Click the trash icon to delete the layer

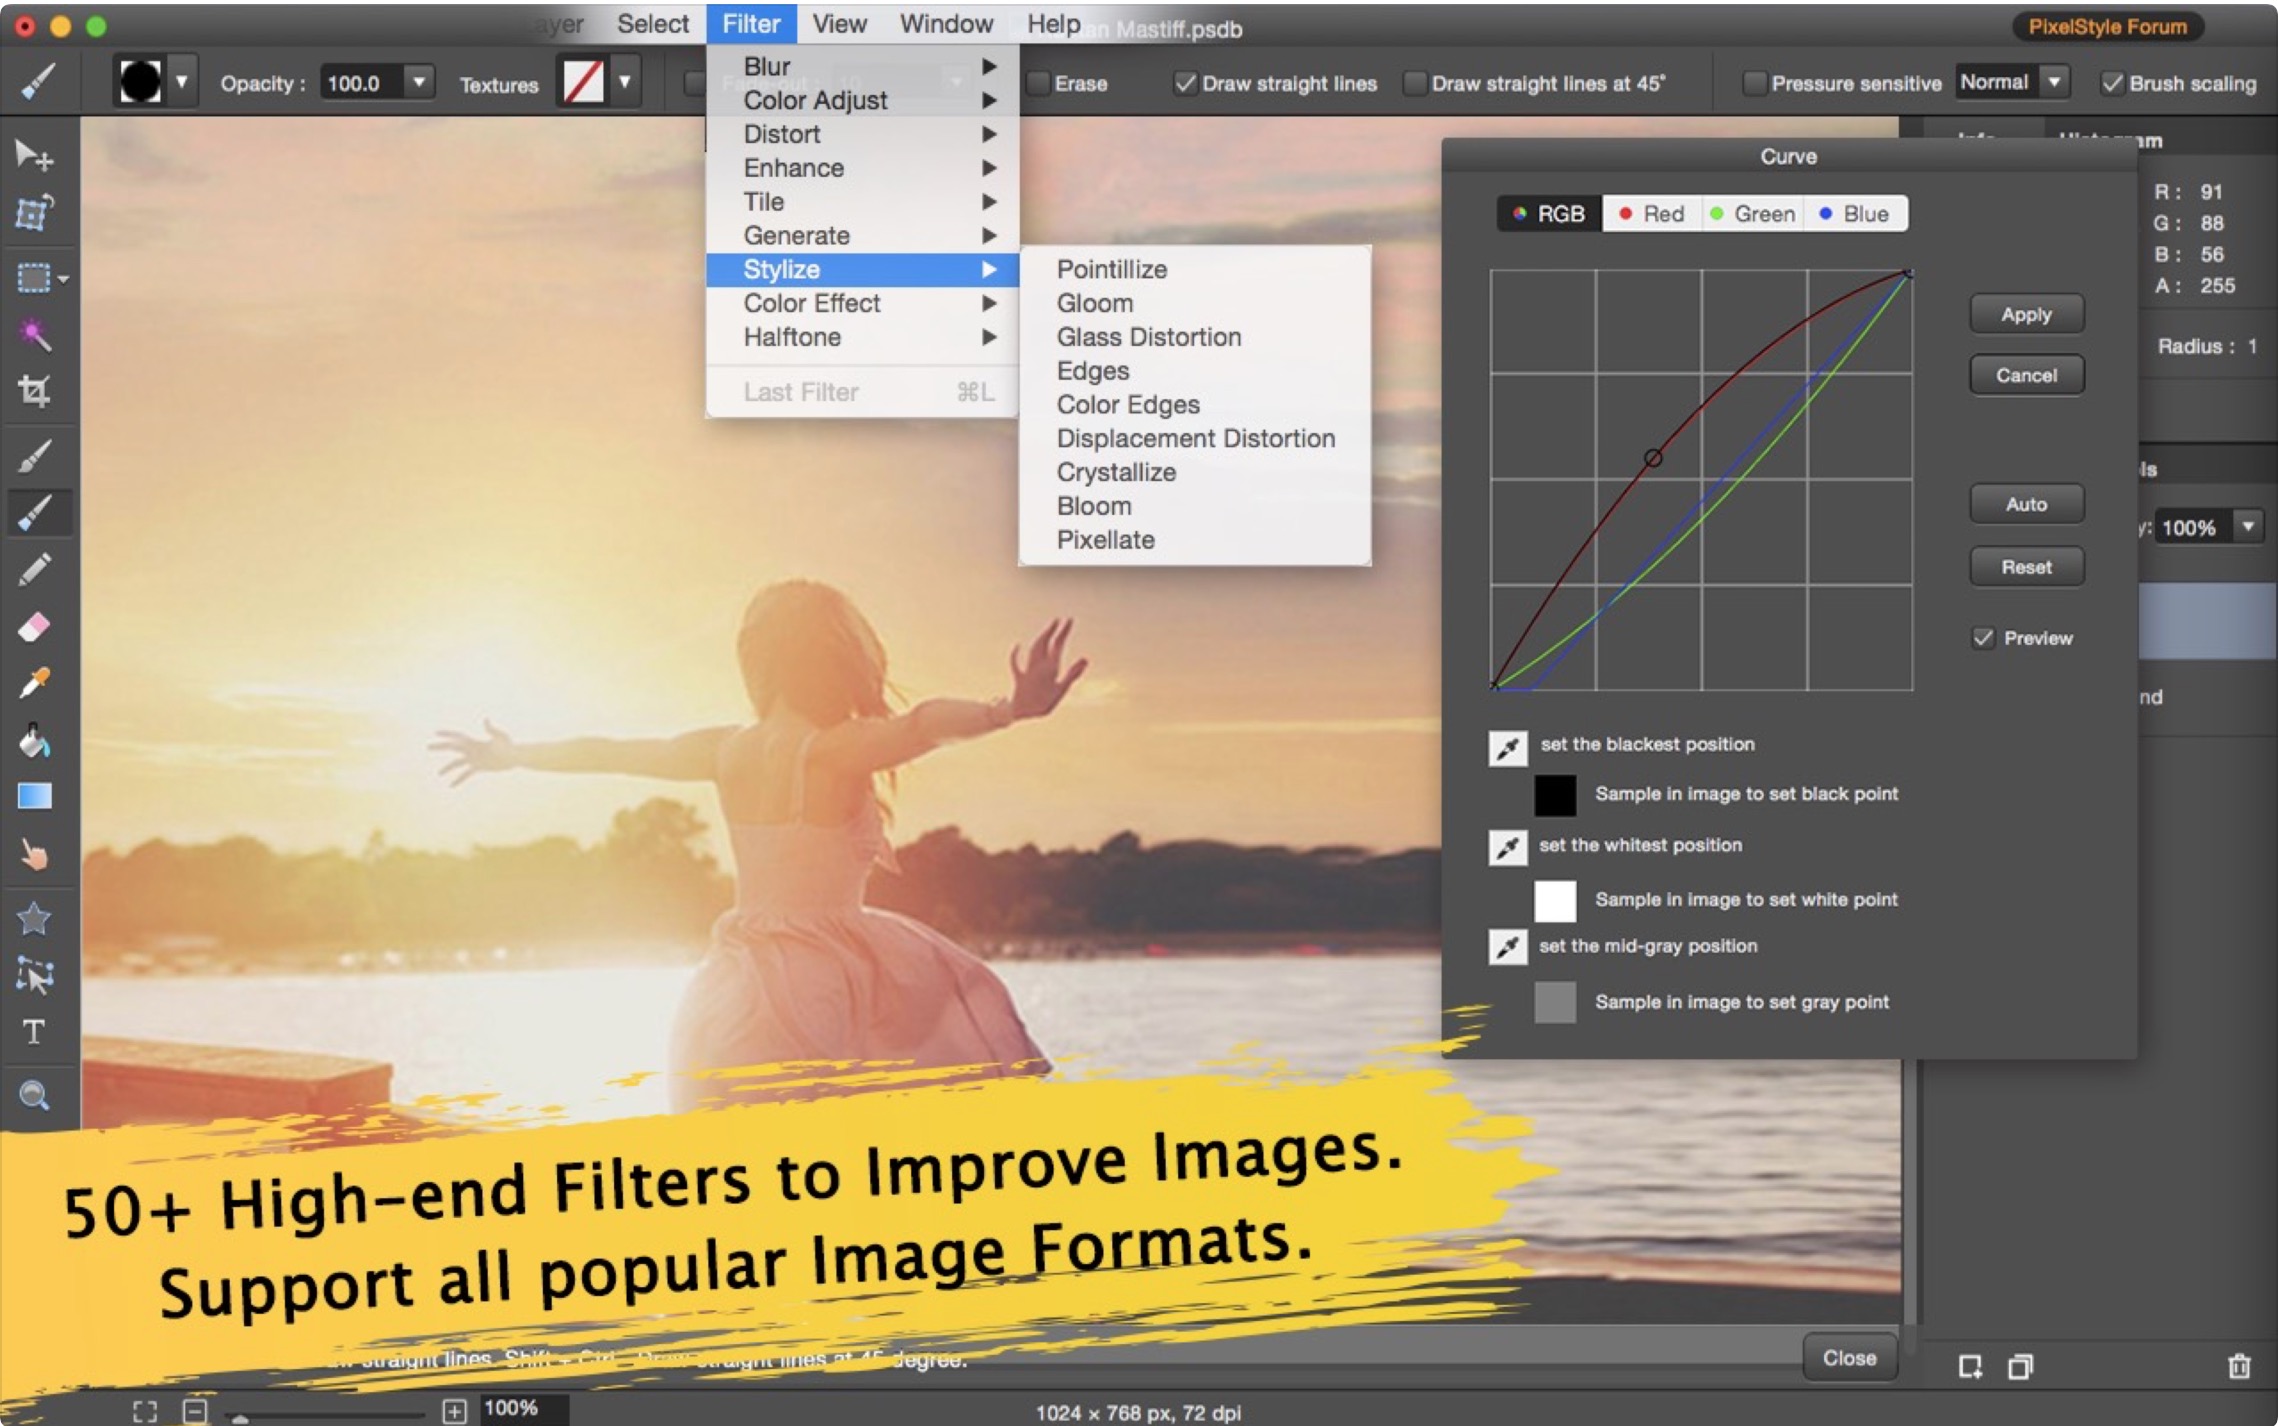pos(2239,1366)
